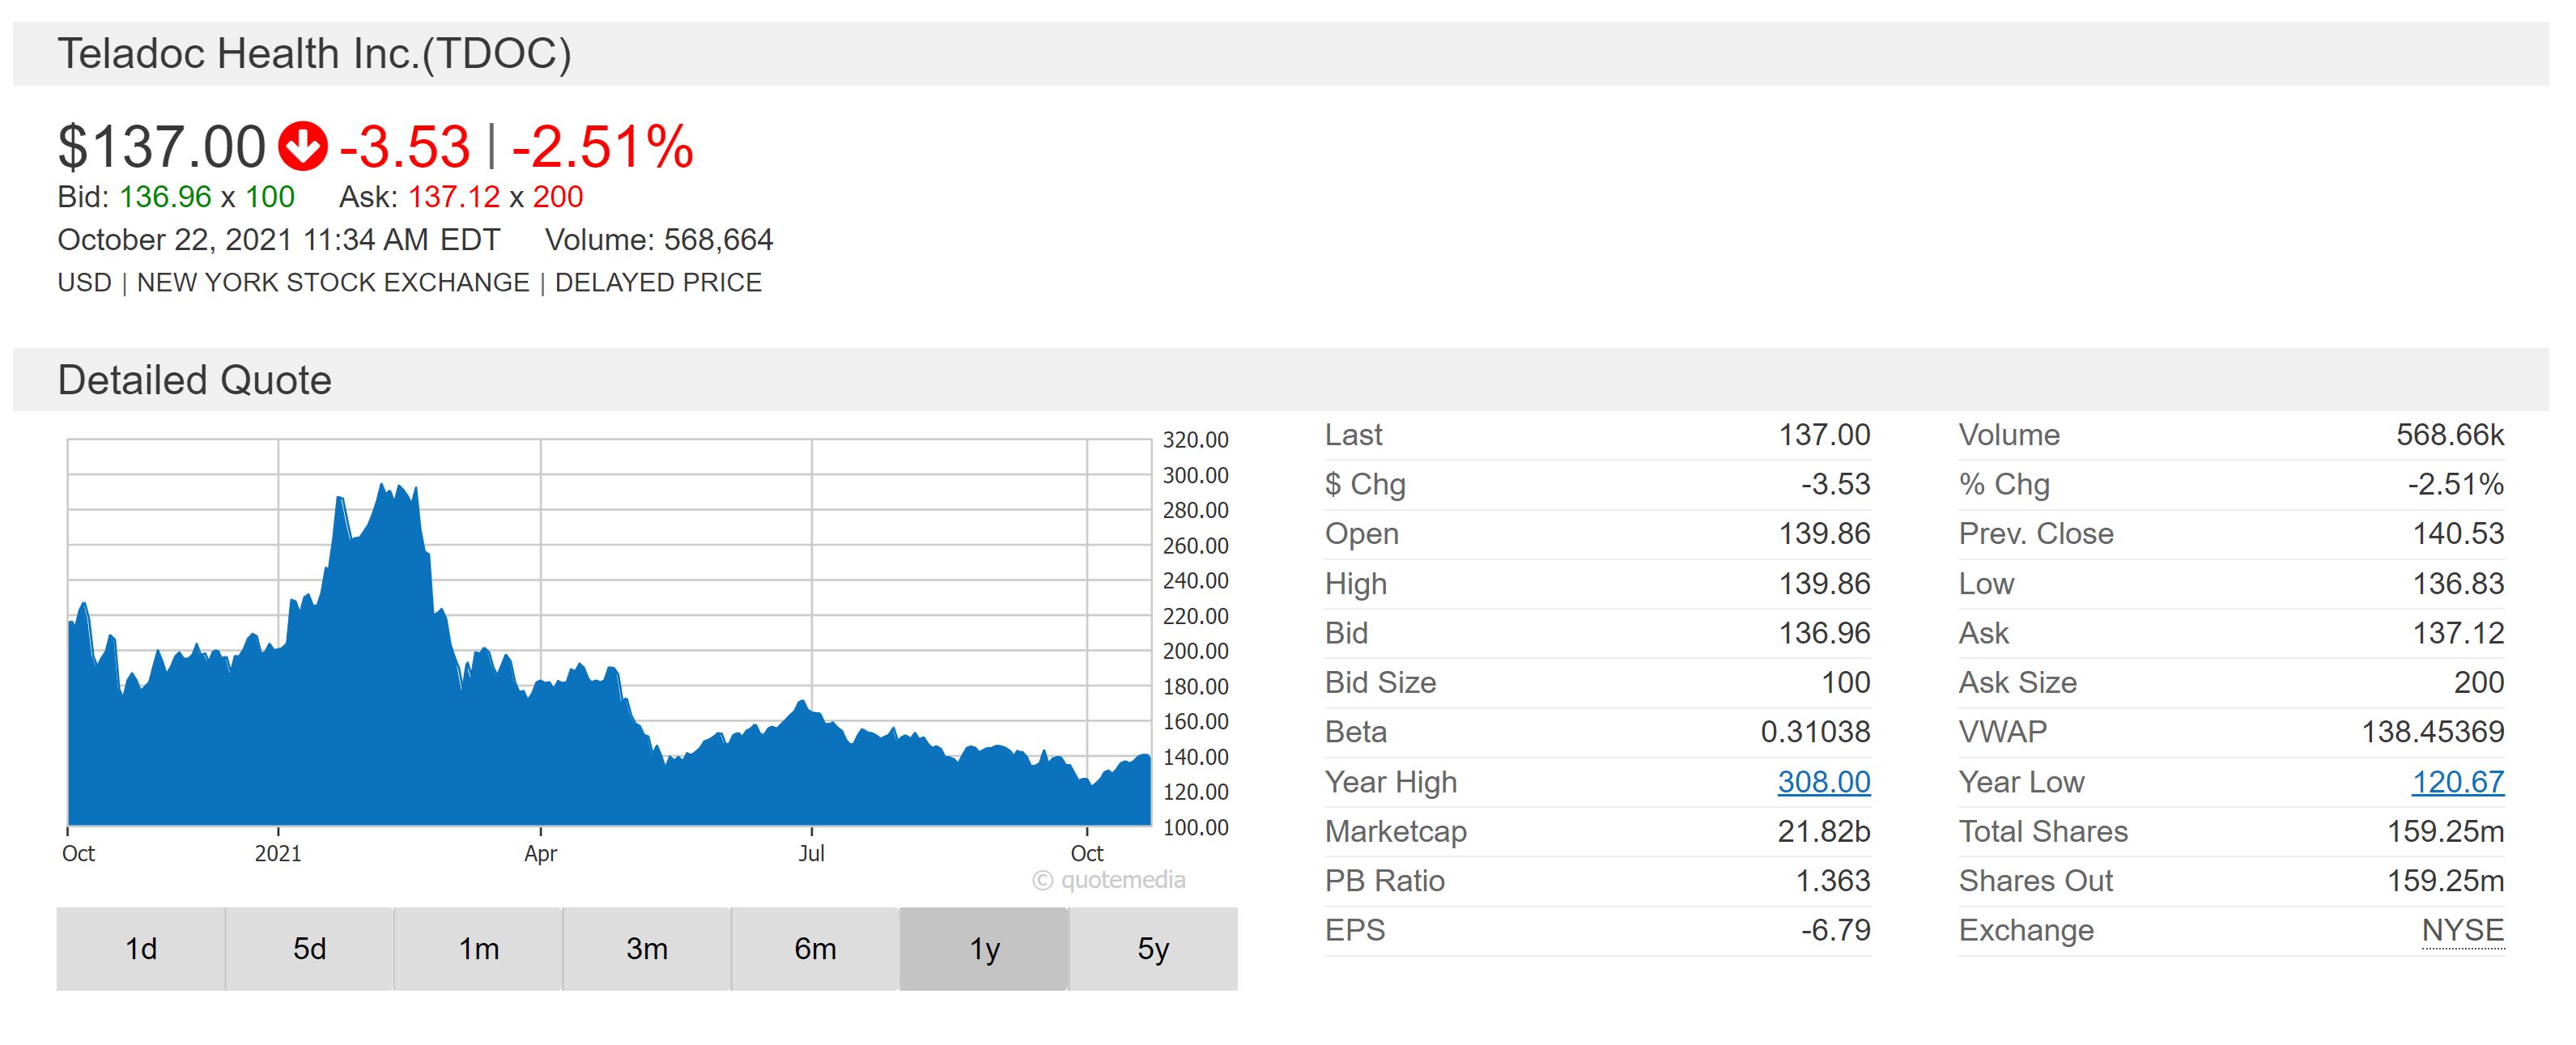This screenshot has height=1045, width=2576.
Task: Show the 5y chart range
Action: pyautogui.click(x=1153, y=948)
